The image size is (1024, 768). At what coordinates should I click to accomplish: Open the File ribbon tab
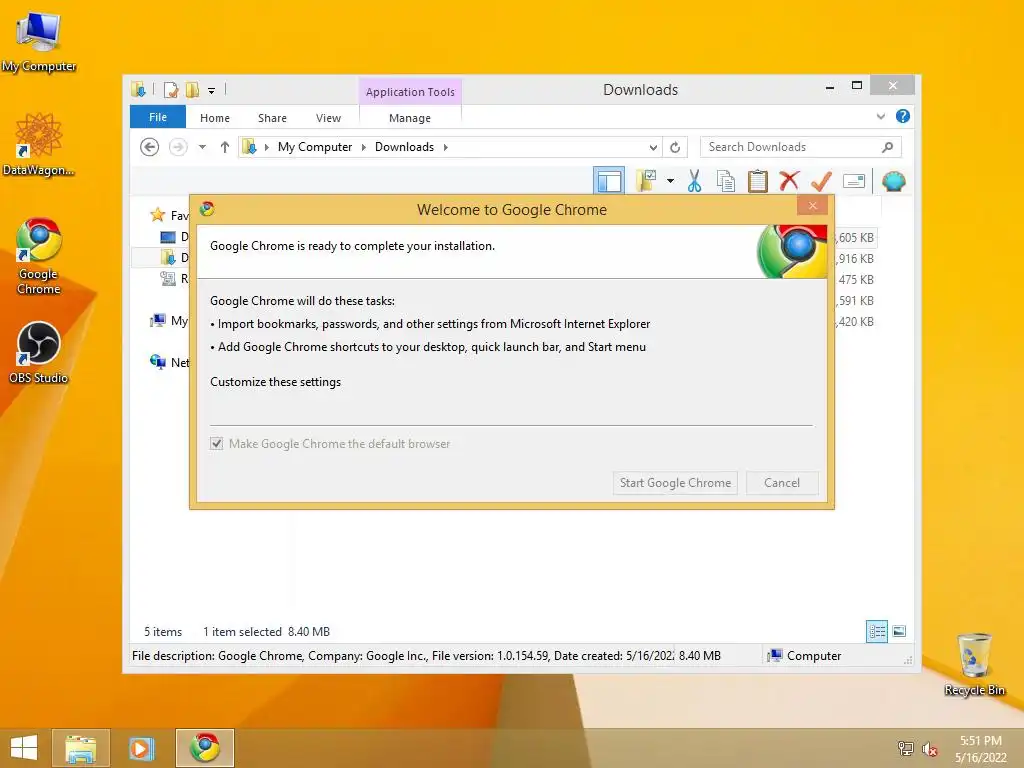(158, 117)
